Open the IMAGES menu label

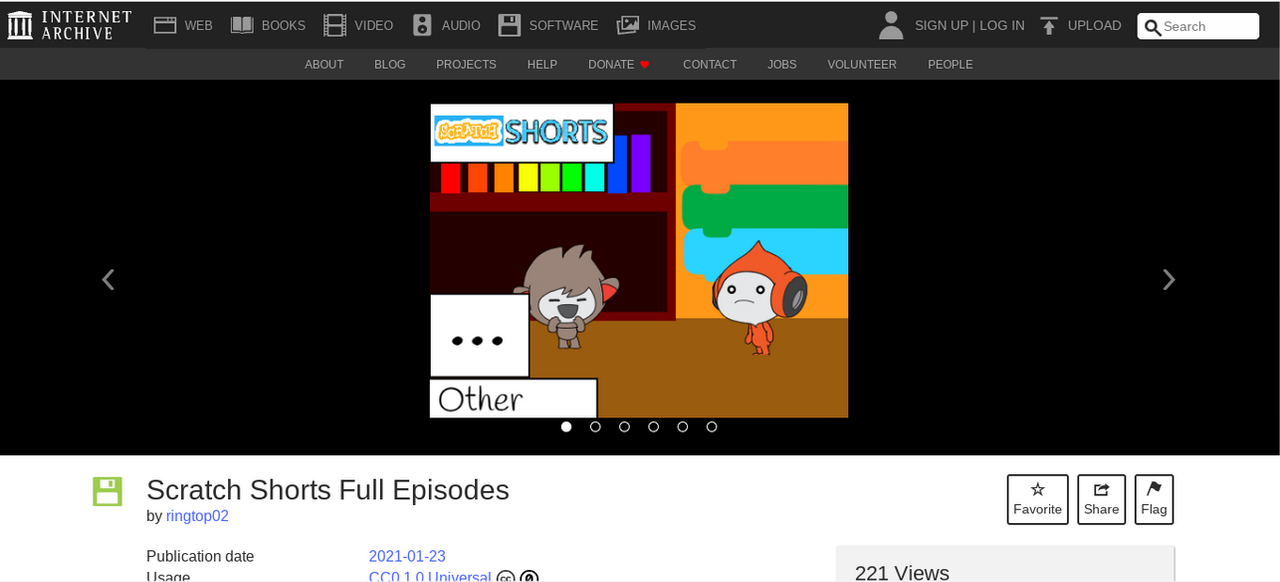(671, 26)
